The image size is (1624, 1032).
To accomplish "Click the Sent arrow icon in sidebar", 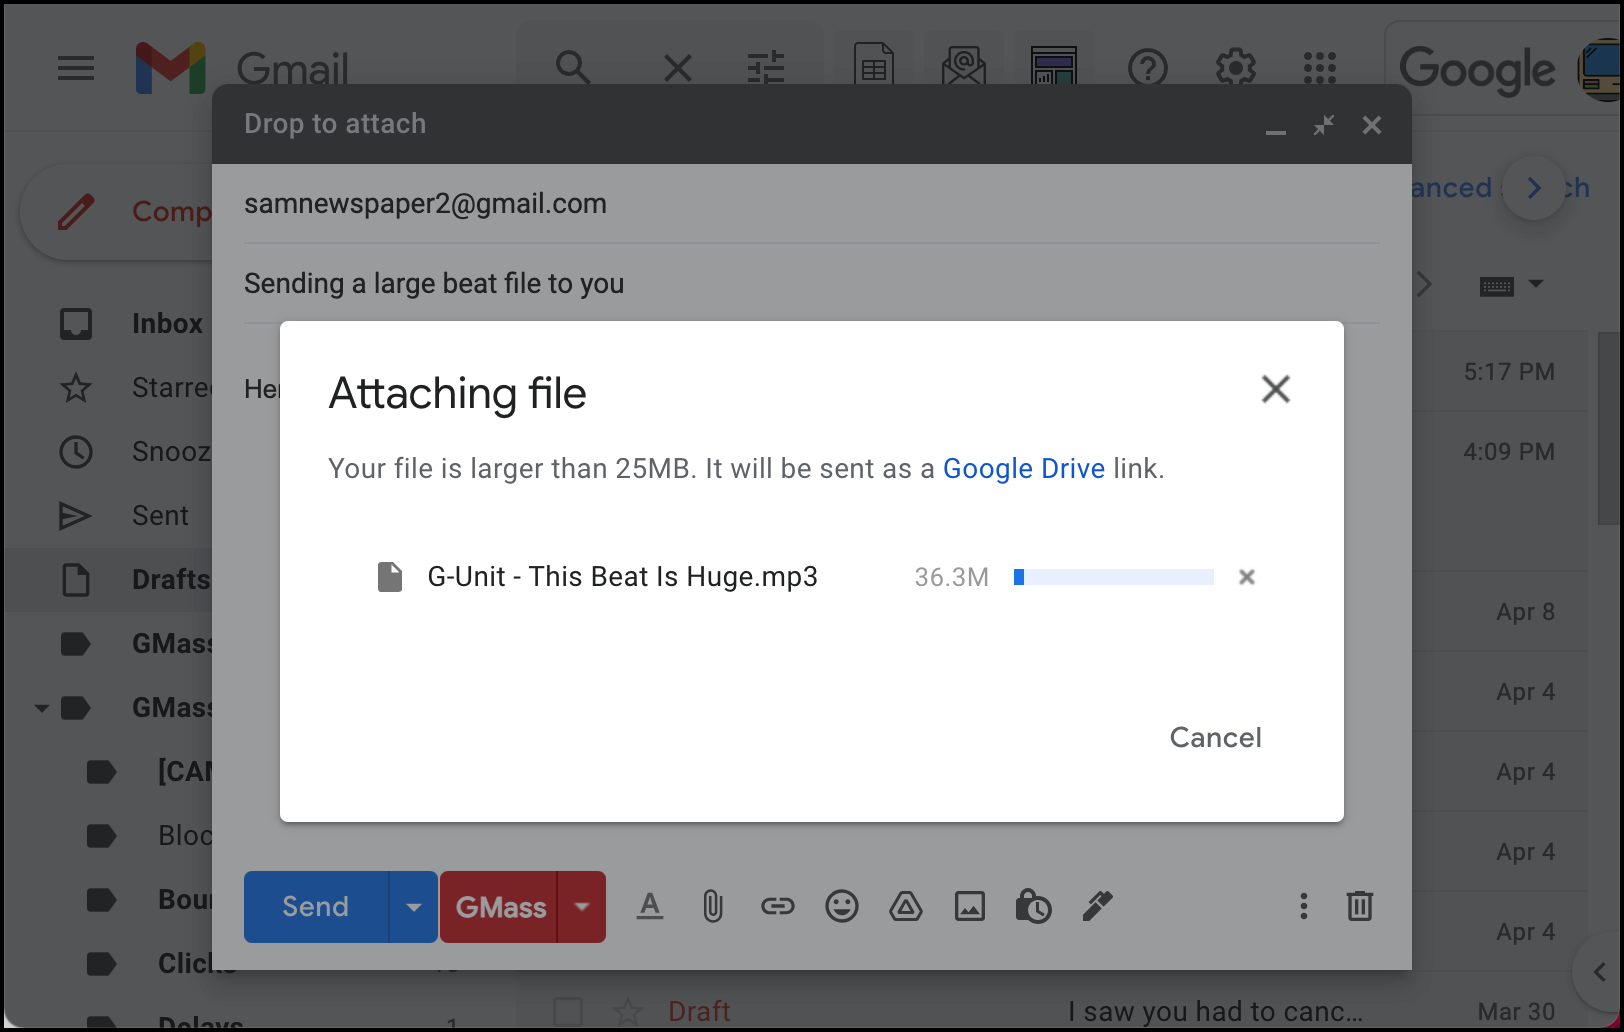I will (x=76, y=516).
